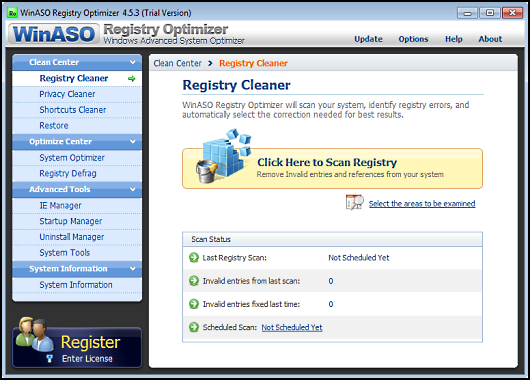Click the green icon for Invalid entries from last scan
Screen dimensions: 530x380
[194, 281]
